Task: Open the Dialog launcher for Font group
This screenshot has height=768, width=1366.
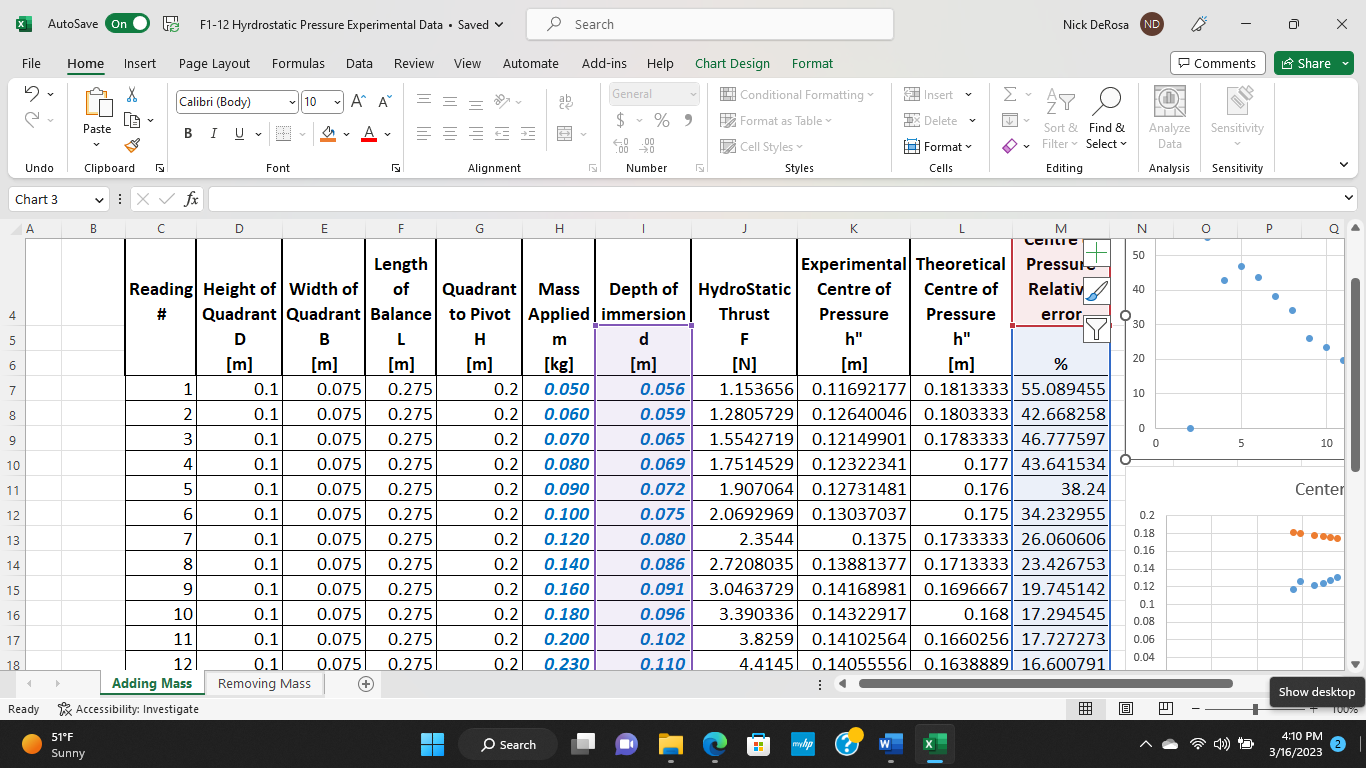Action: 395,168
